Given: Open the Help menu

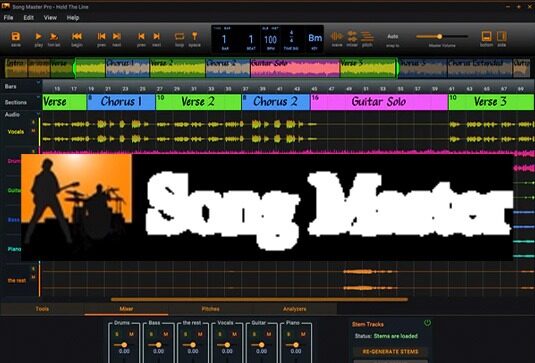Looking at the screenshot, I should (73, 18).
